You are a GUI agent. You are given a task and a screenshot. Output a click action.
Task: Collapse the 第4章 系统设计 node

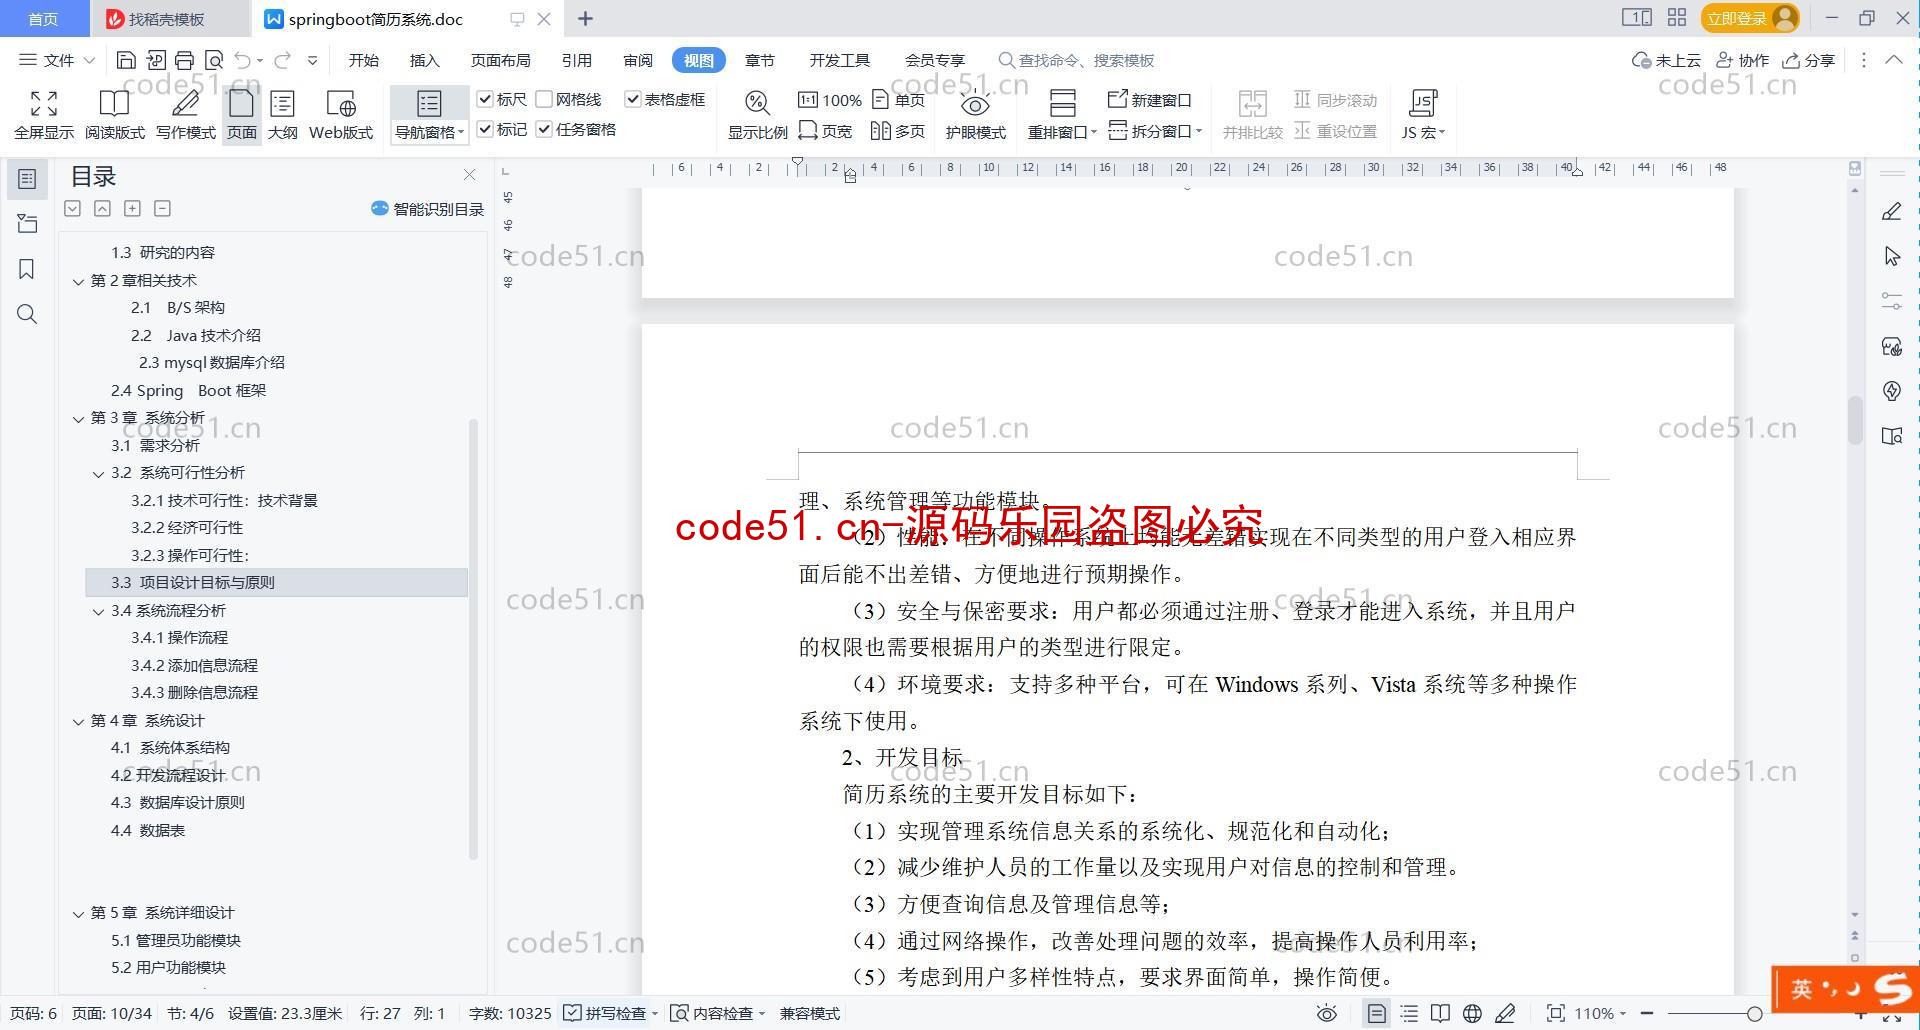[x=78, y=721]
